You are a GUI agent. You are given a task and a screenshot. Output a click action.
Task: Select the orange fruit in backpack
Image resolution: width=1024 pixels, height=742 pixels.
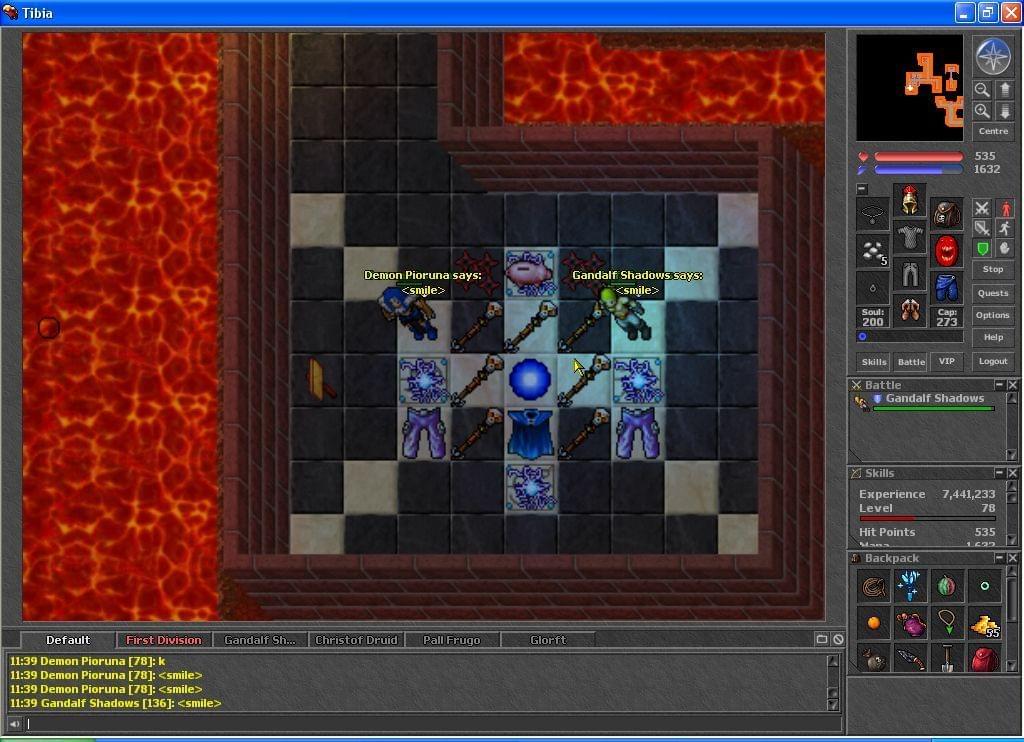pyautogui.click(x=873, y=623)
